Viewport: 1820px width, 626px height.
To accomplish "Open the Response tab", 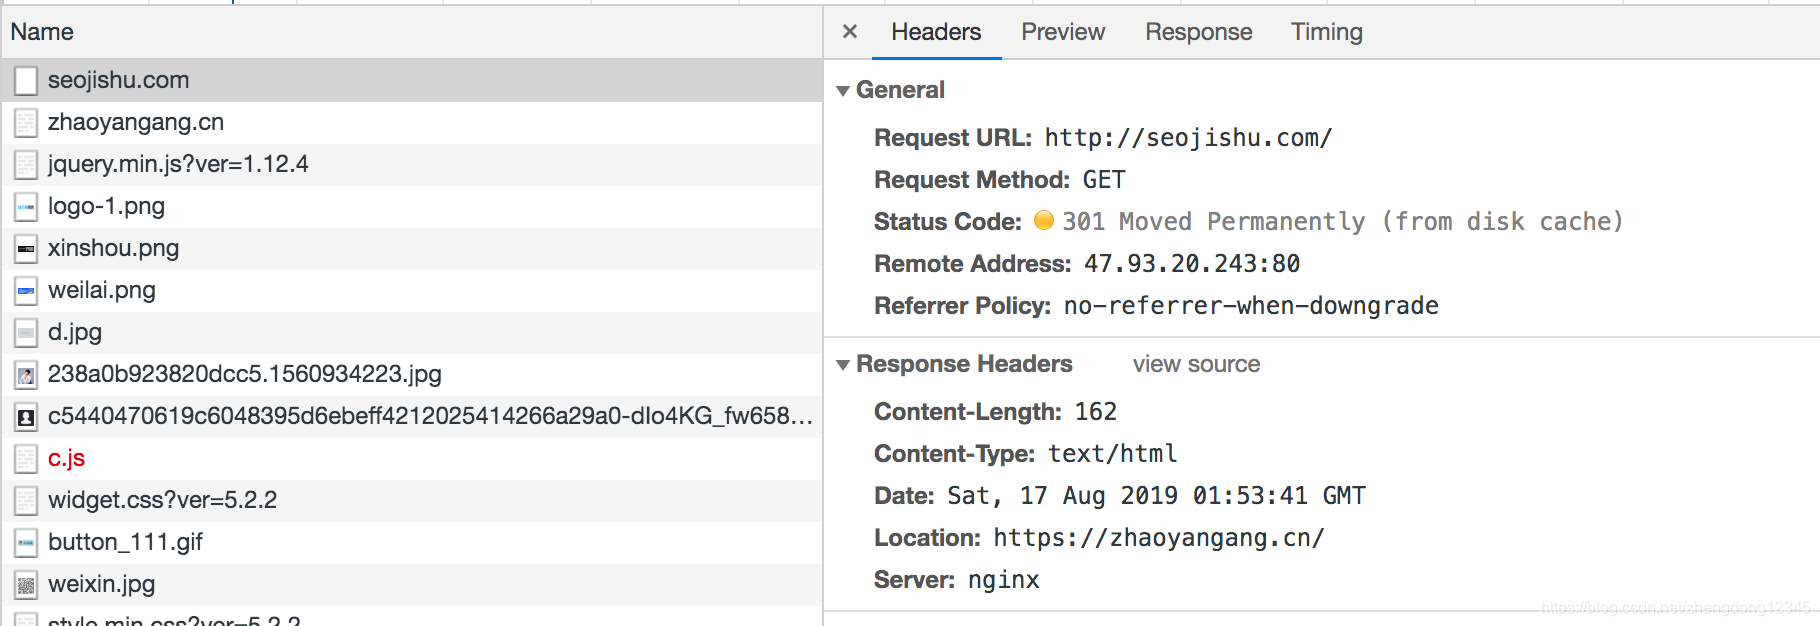I will (x=1198, y=32).
